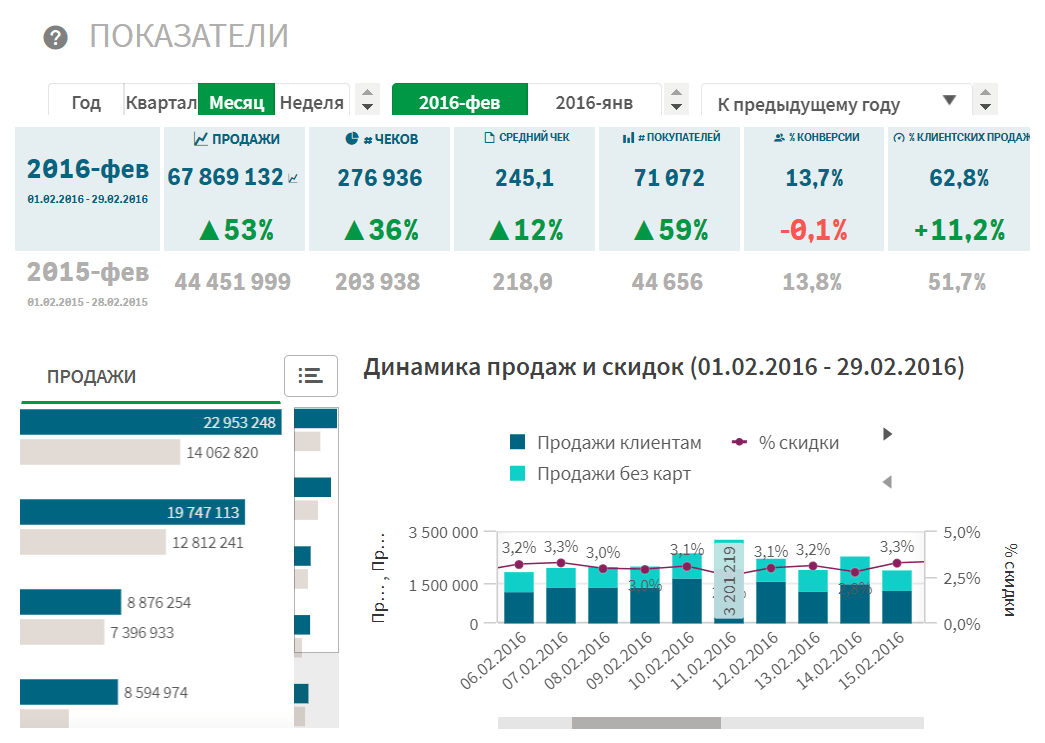Open the К предыдущему году dropdown
The height and width of the screenshot is (743, 1045).
point(836,103)
